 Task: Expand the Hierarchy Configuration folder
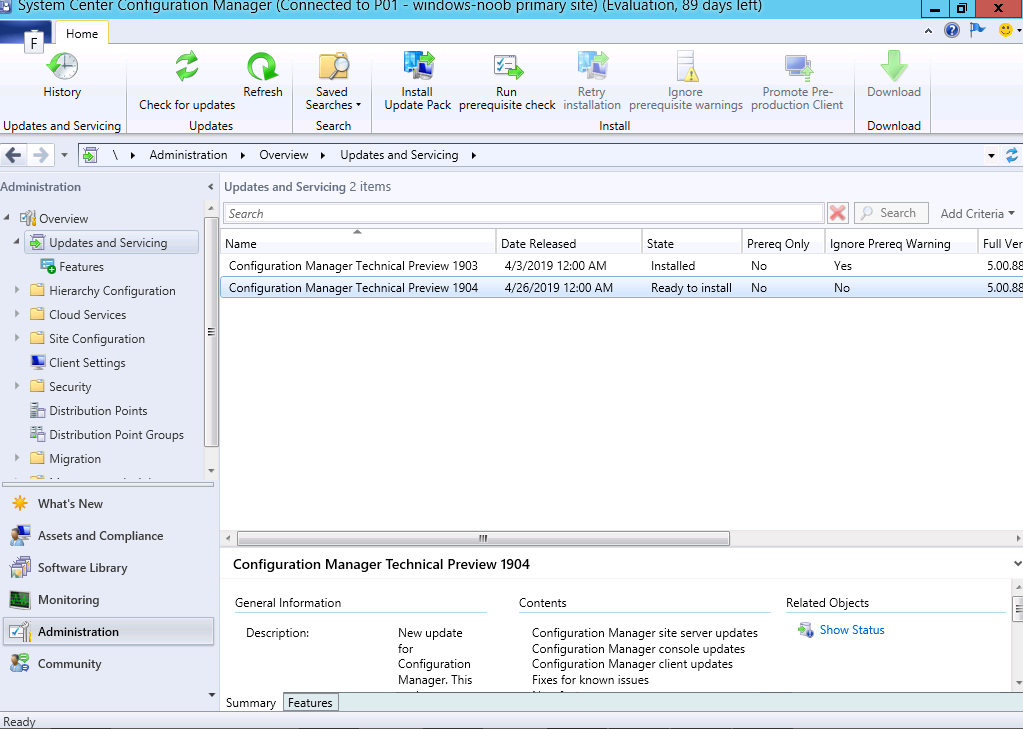[x=17, y=290]
